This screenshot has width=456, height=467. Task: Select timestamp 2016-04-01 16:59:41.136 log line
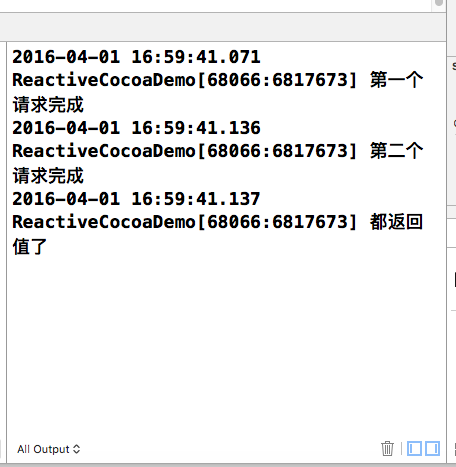point(136,128)
